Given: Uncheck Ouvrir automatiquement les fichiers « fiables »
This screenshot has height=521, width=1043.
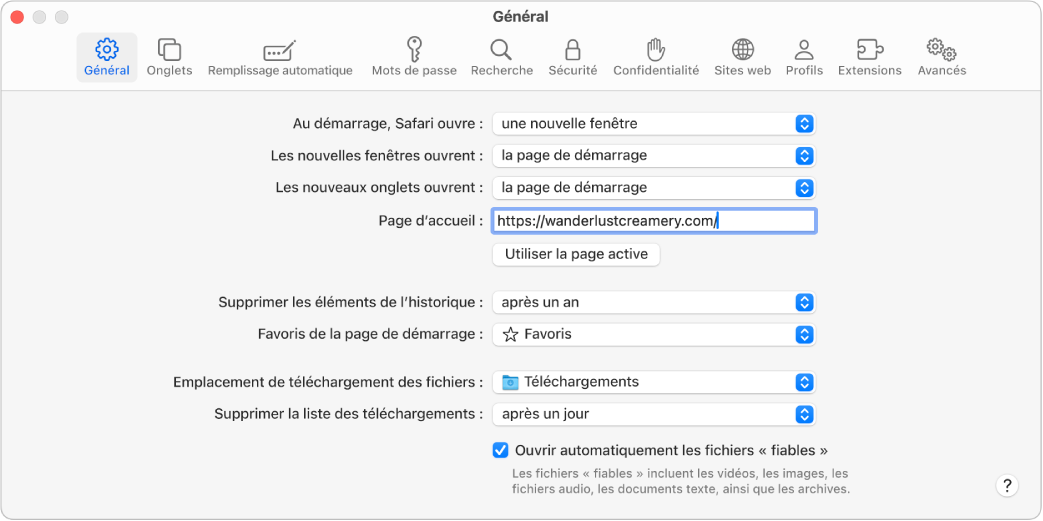Looking at the screenshot, I should [501, 450].
